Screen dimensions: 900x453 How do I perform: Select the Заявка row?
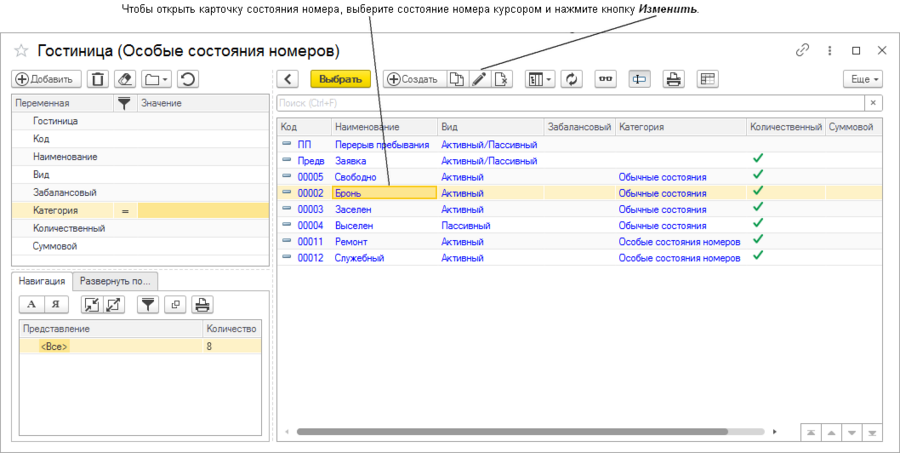click(580, 161)
